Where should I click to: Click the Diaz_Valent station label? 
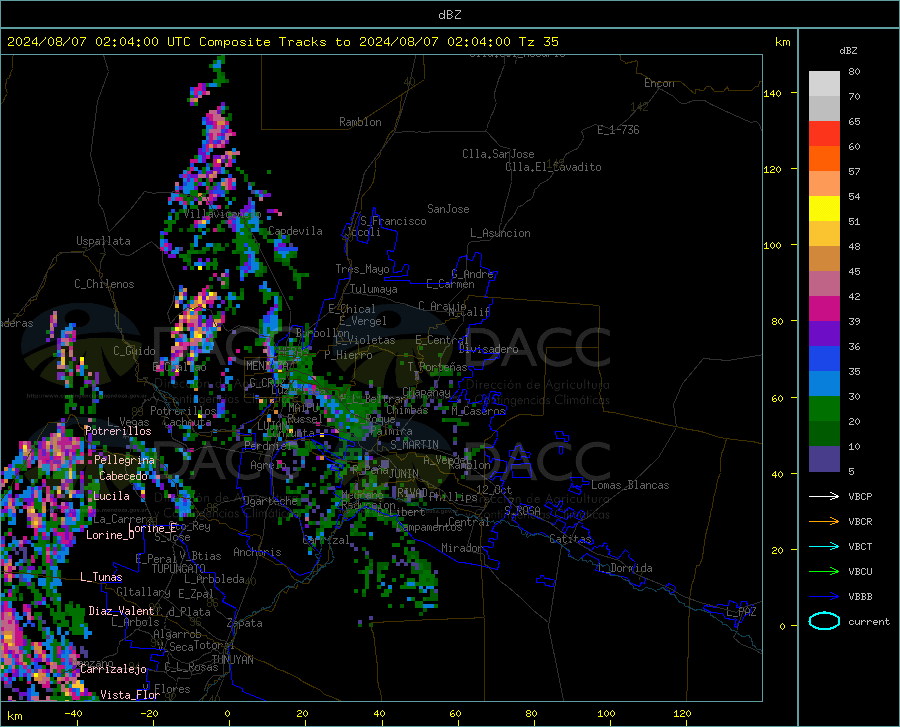coord(121,611)
